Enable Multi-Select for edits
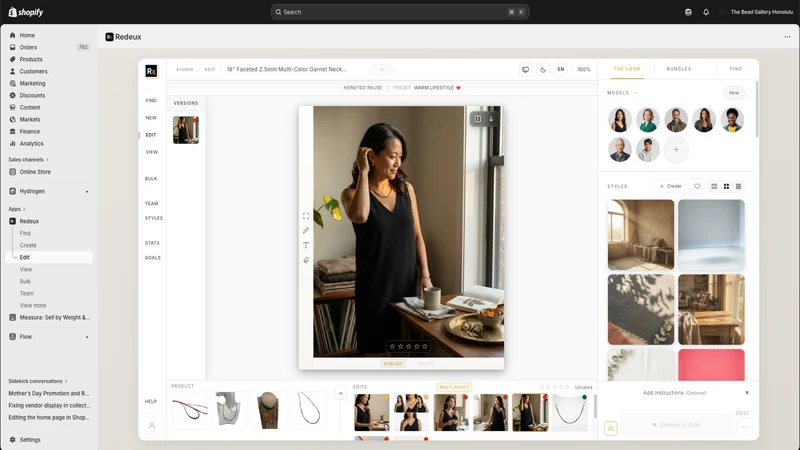 click(x=454, y=387)
